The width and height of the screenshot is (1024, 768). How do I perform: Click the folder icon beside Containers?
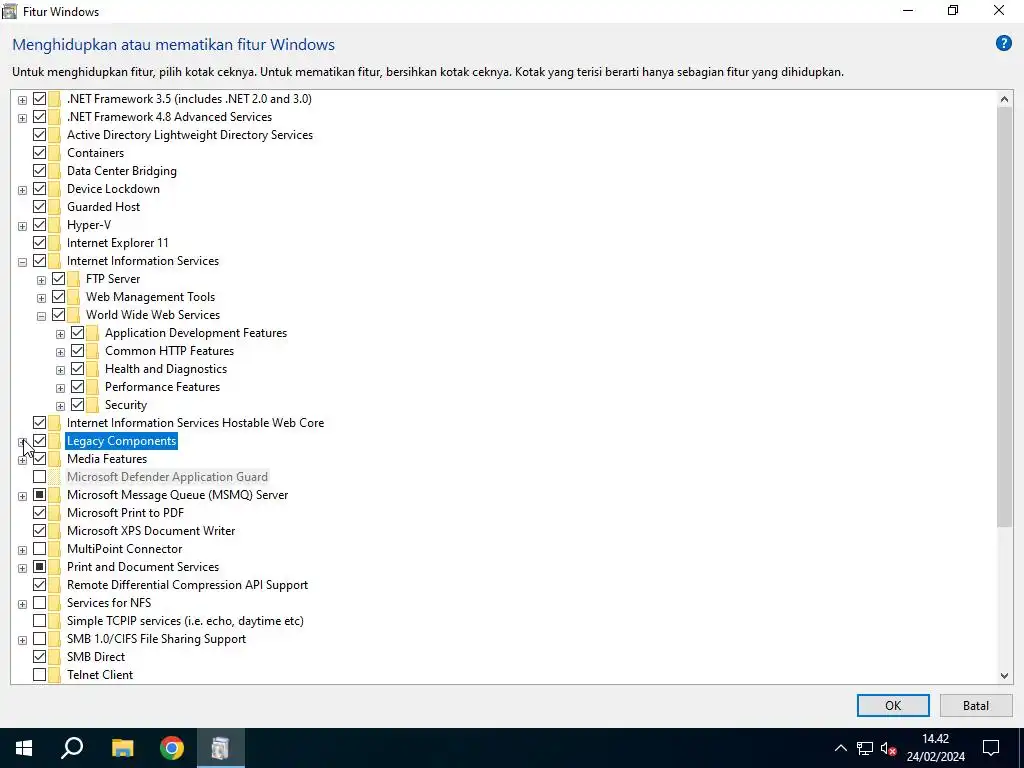pos(54,153)
